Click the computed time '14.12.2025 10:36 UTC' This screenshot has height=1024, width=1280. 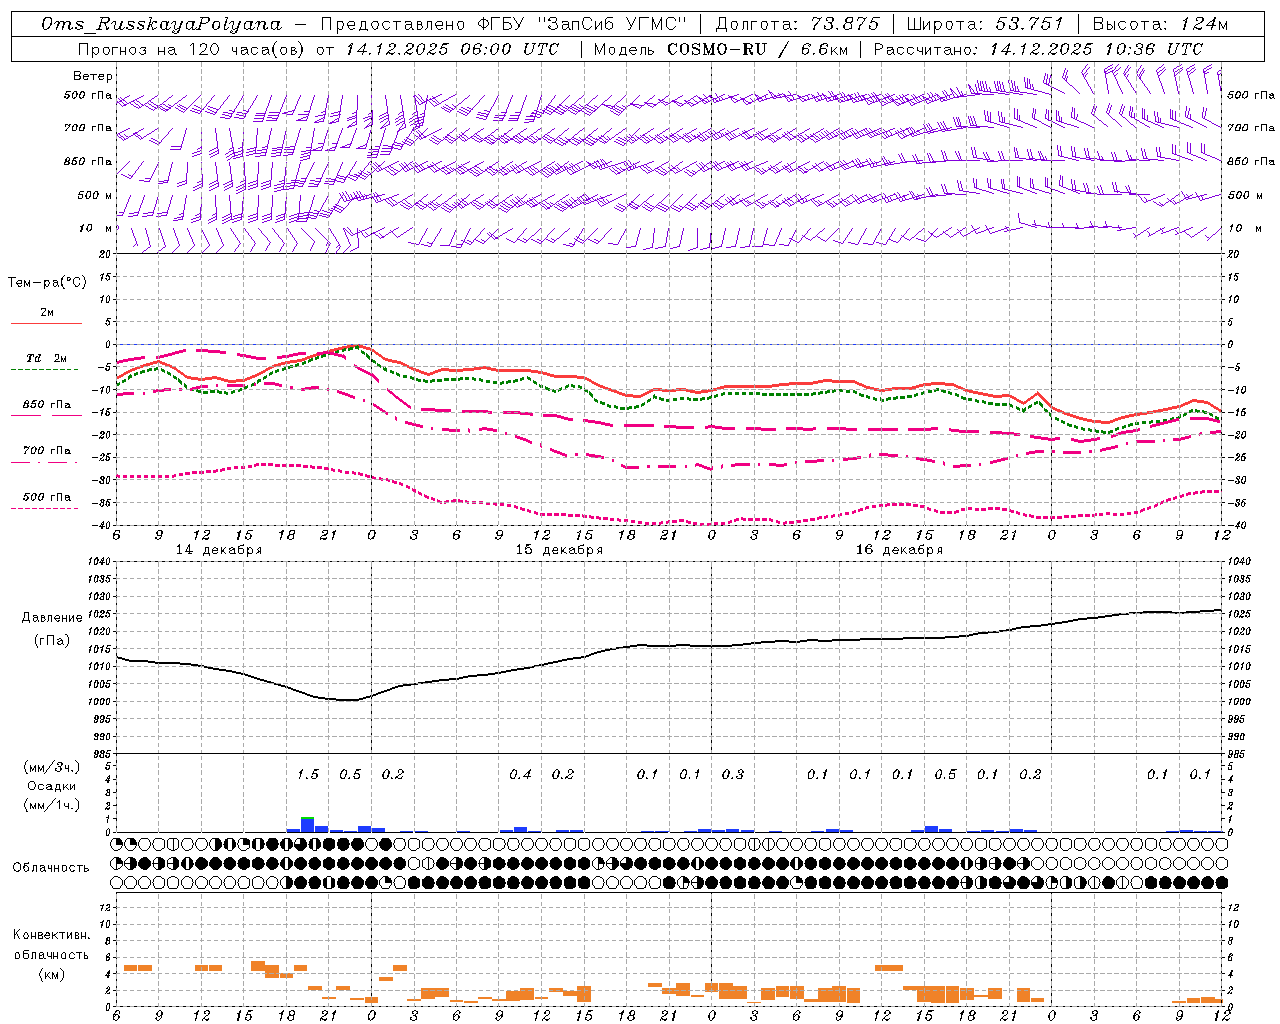coord(1096,49)
